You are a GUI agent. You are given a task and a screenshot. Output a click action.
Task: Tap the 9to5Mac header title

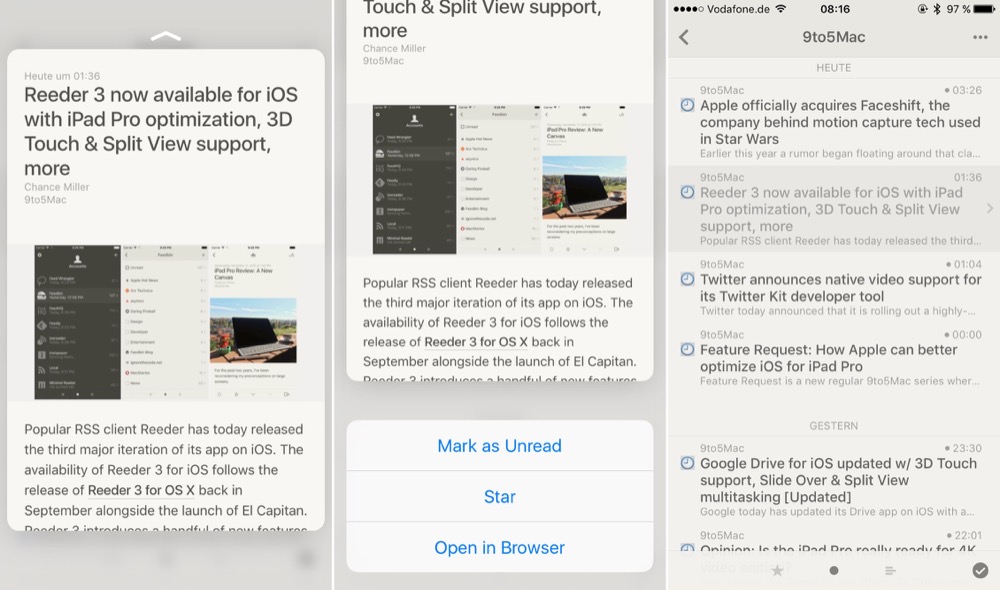click(x=834, y=37)
